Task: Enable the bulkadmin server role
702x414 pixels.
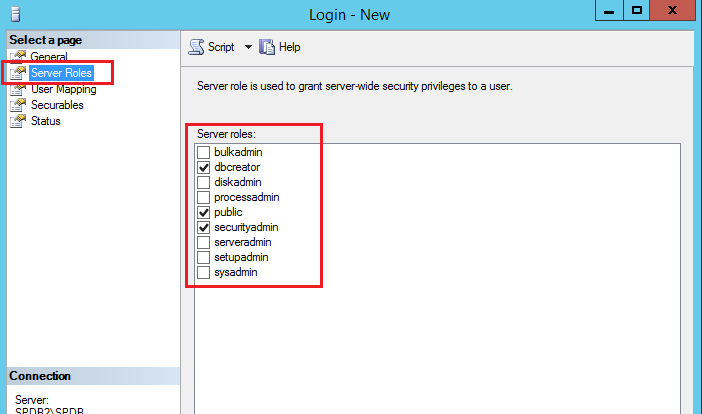Action: pos(204,152)
